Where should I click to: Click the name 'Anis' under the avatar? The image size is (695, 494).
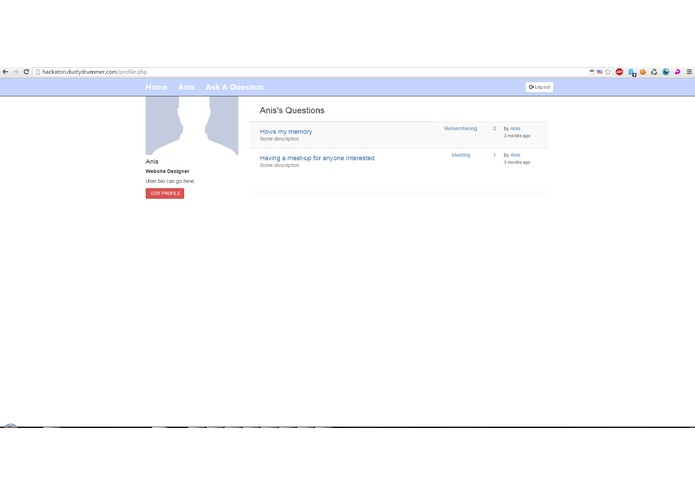point(152,162)
